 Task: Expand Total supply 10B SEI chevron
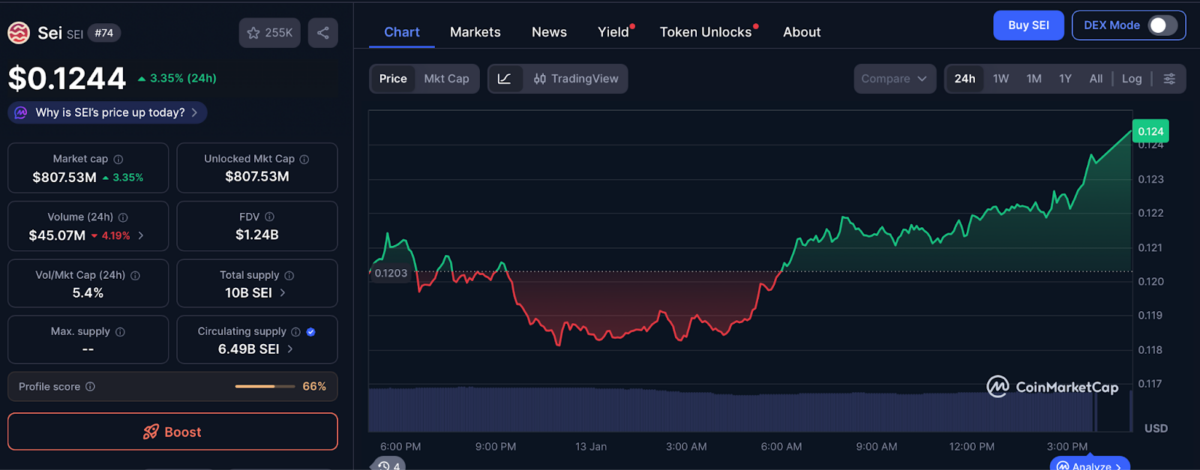pos(283,293)
